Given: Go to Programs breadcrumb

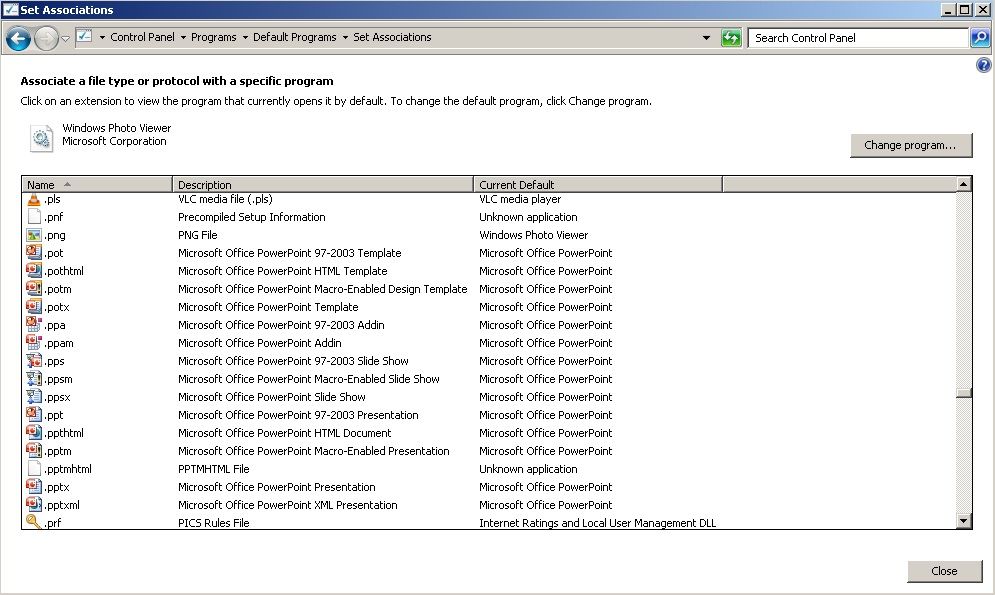Looking at the screenshot, I should 213,37.
